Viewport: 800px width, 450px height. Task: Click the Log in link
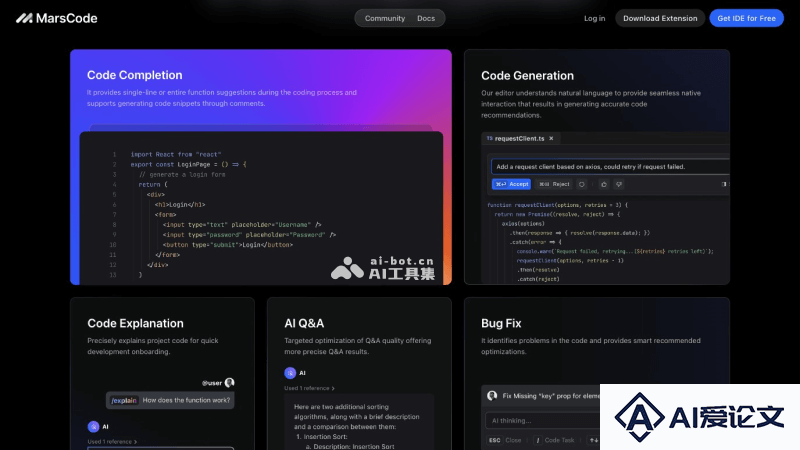[x=594, y=18]
